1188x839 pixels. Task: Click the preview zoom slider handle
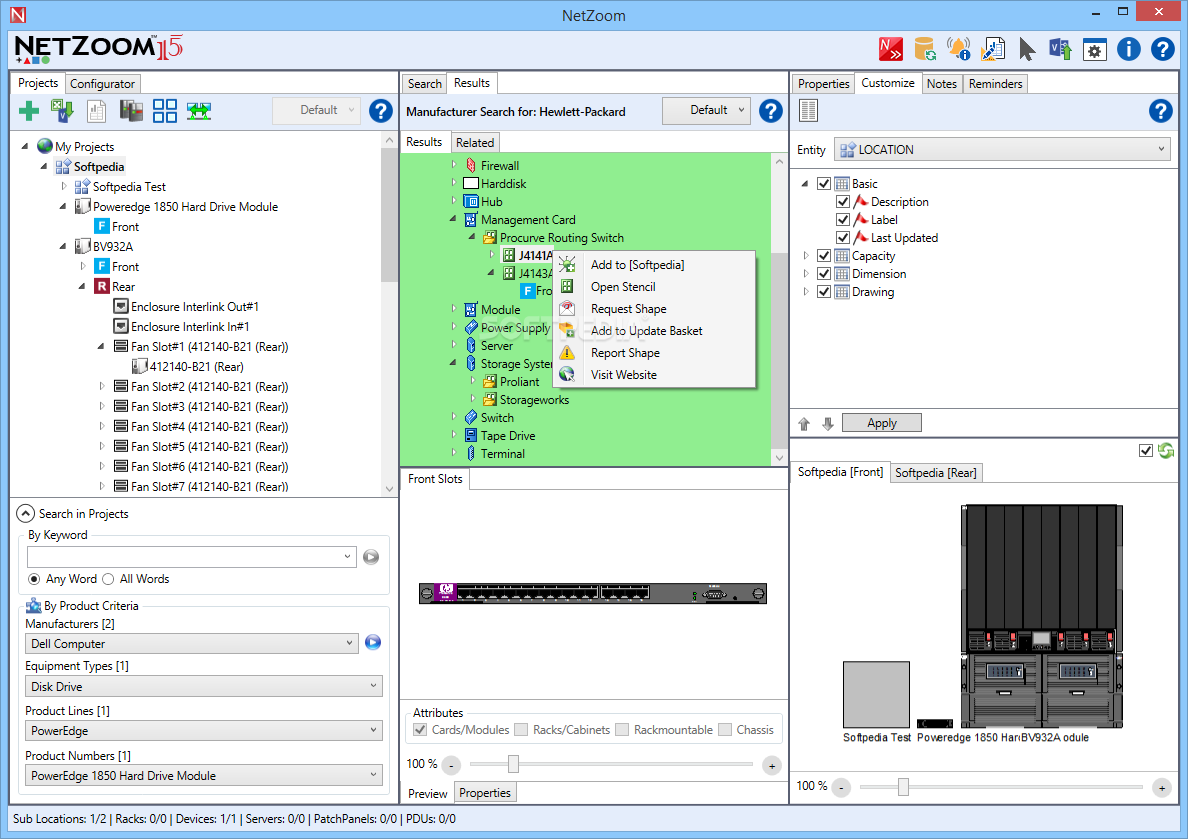[x=513, y=764]
